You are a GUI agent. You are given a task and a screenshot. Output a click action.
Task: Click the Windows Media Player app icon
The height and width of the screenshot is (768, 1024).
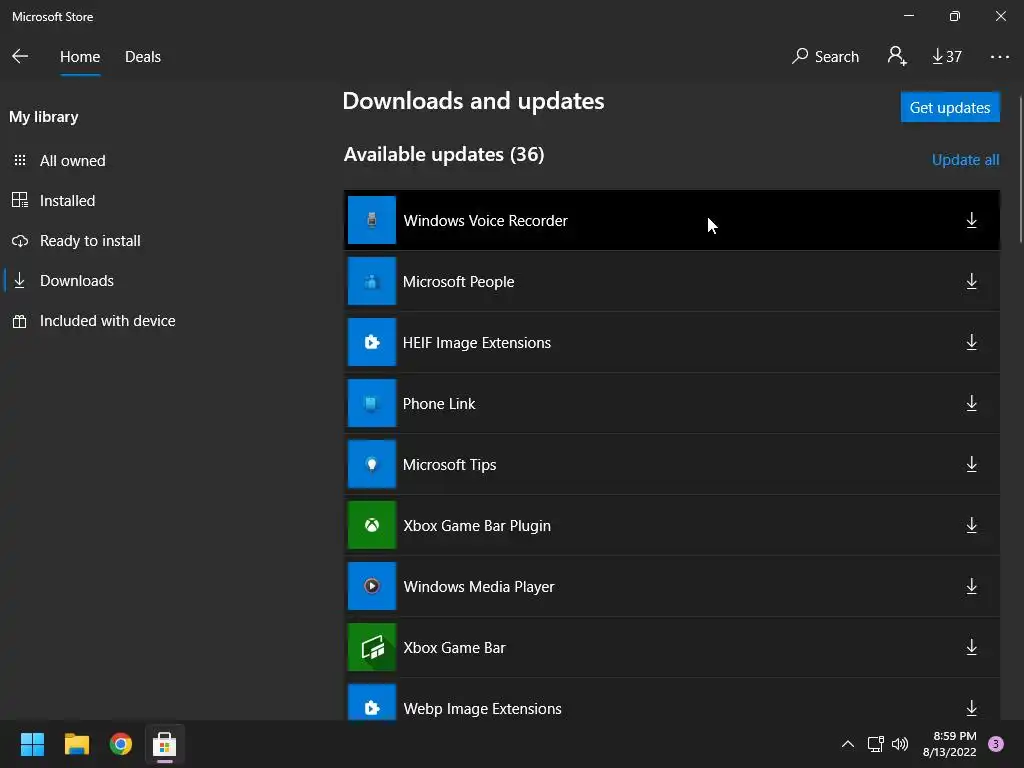(x=372, y=586)
